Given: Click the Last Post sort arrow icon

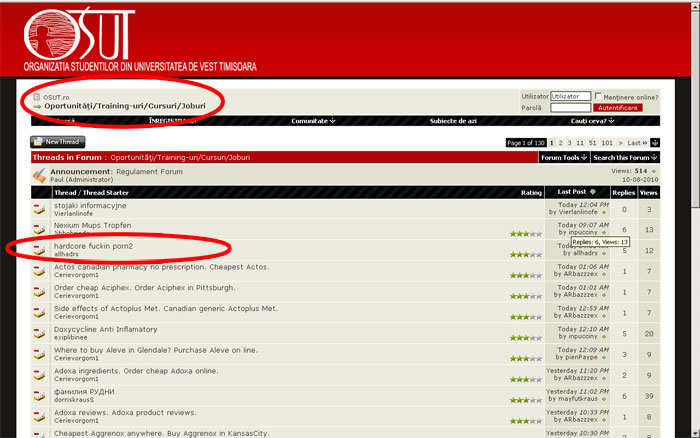Looking at the screenshot, I should pyautogui.click(x=593, y=192).
